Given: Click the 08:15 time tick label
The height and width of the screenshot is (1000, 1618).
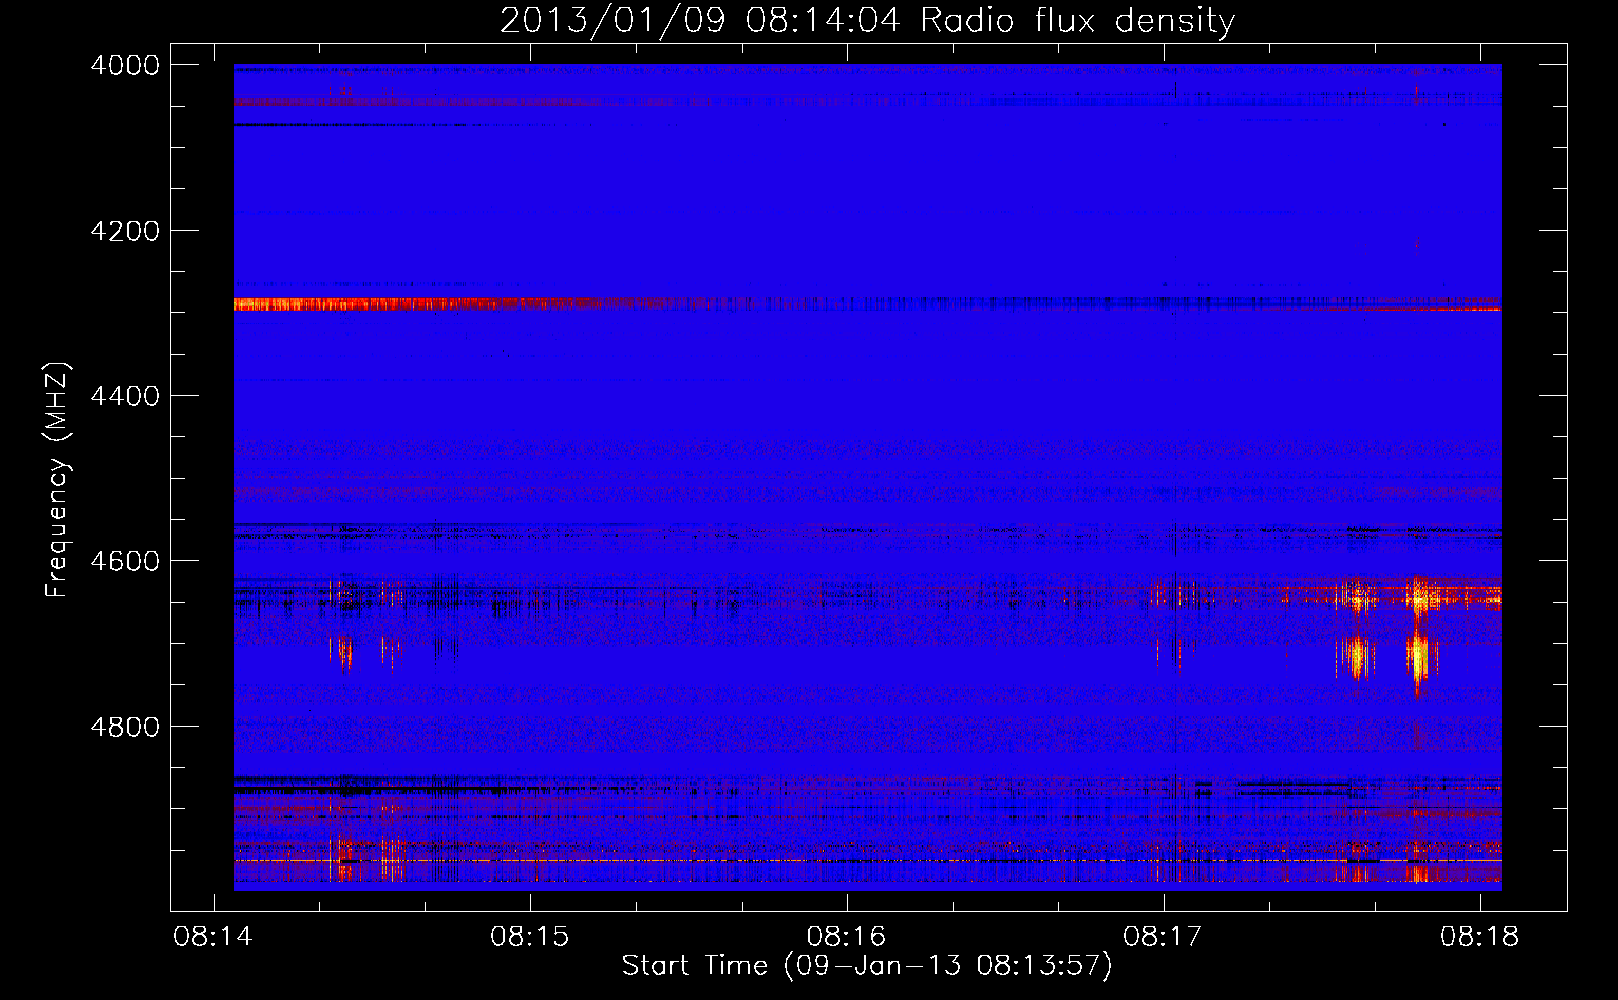Looking at the screenshot, I should click(530, 937).
